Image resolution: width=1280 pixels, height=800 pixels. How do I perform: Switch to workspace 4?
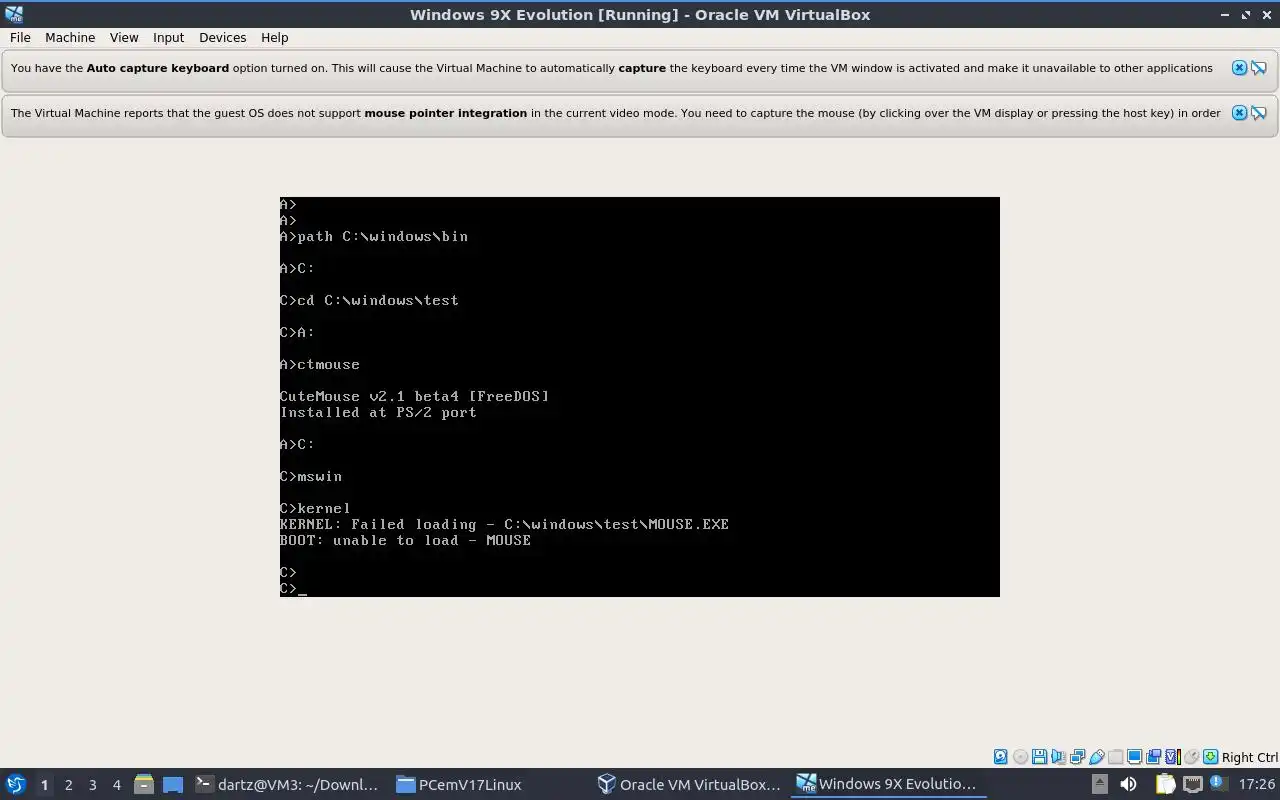point(116,785)
